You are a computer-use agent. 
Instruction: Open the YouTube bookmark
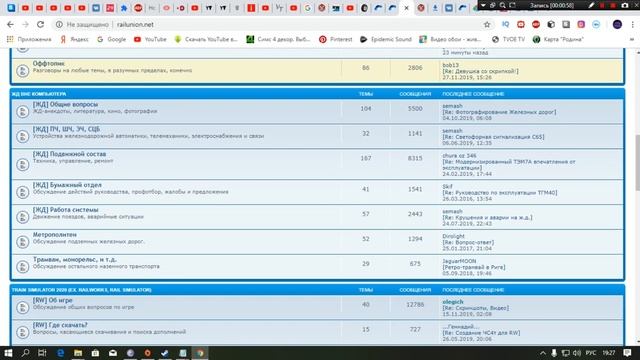[x=150, y=39]
